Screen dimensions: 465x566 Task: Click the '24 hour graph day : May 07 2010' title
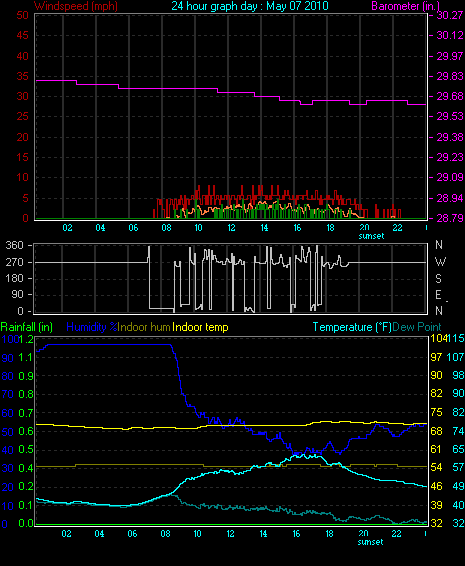click(250, 6)
